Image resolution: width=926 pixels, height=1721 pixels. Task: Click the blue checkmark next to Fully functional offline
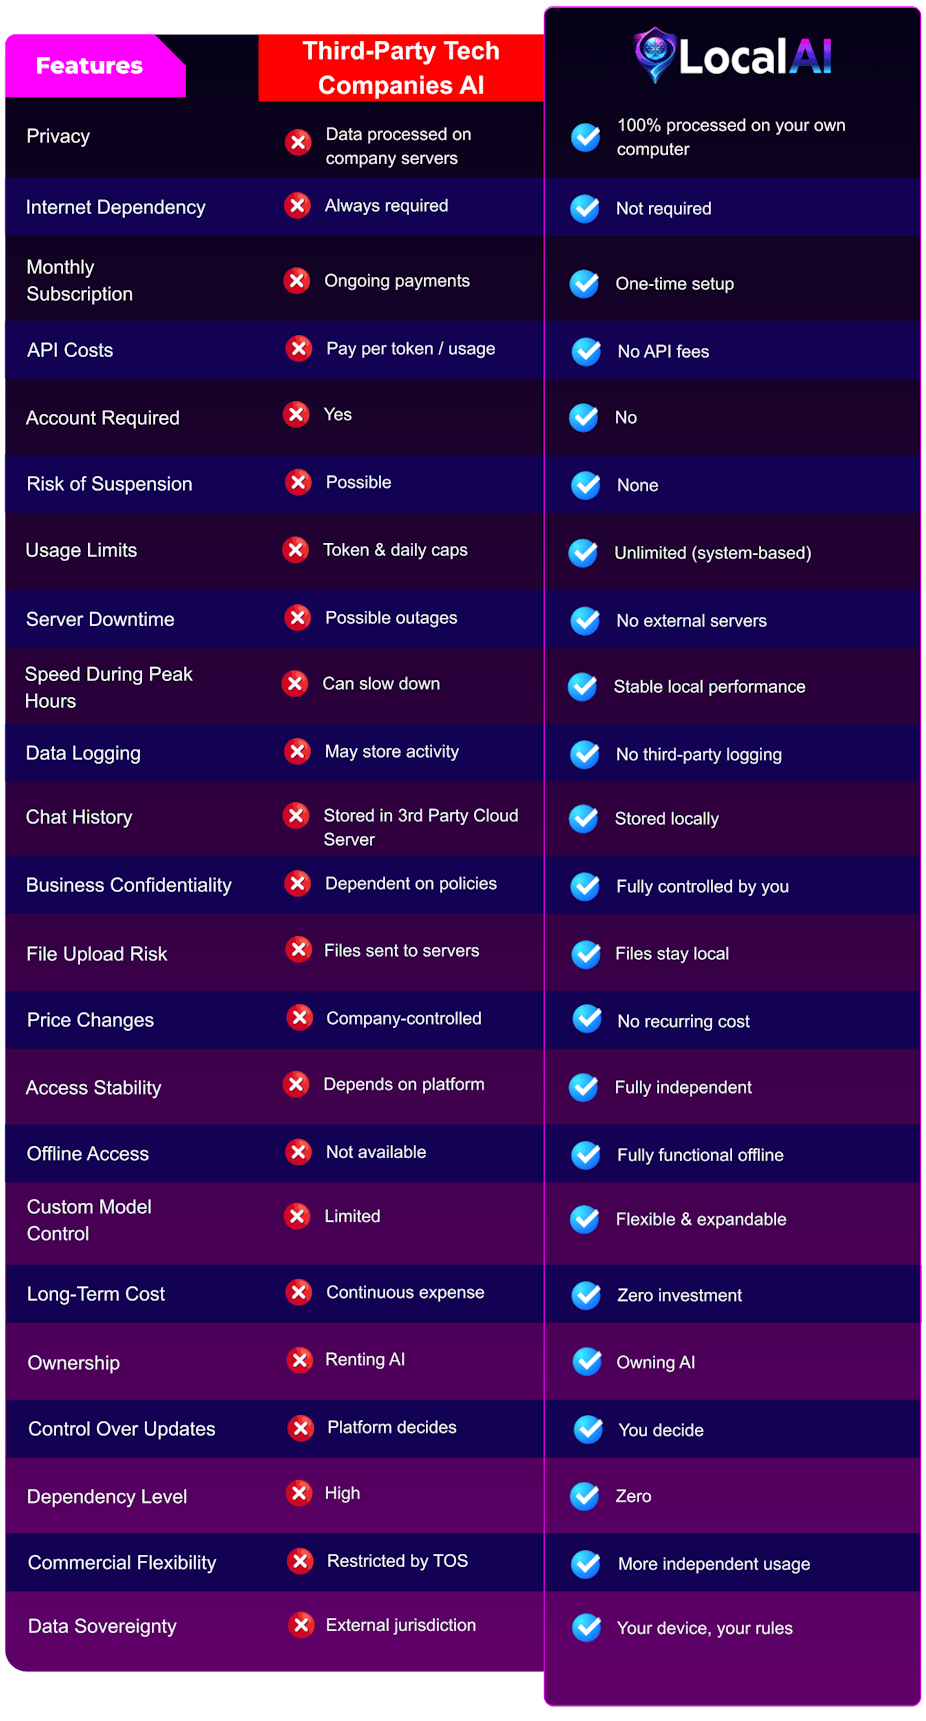[x=586, y=1155]
